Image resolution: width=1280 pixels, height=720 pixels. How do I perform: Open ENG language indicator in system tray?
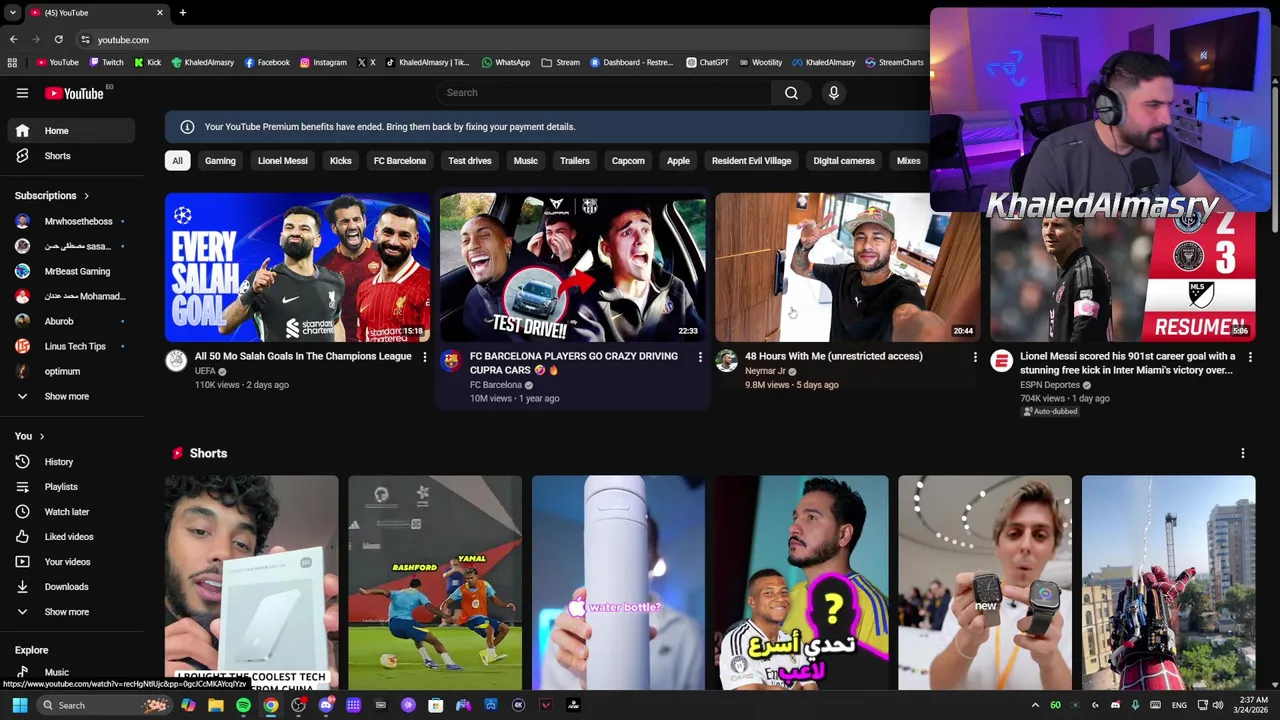click(x=1179, y=705)
